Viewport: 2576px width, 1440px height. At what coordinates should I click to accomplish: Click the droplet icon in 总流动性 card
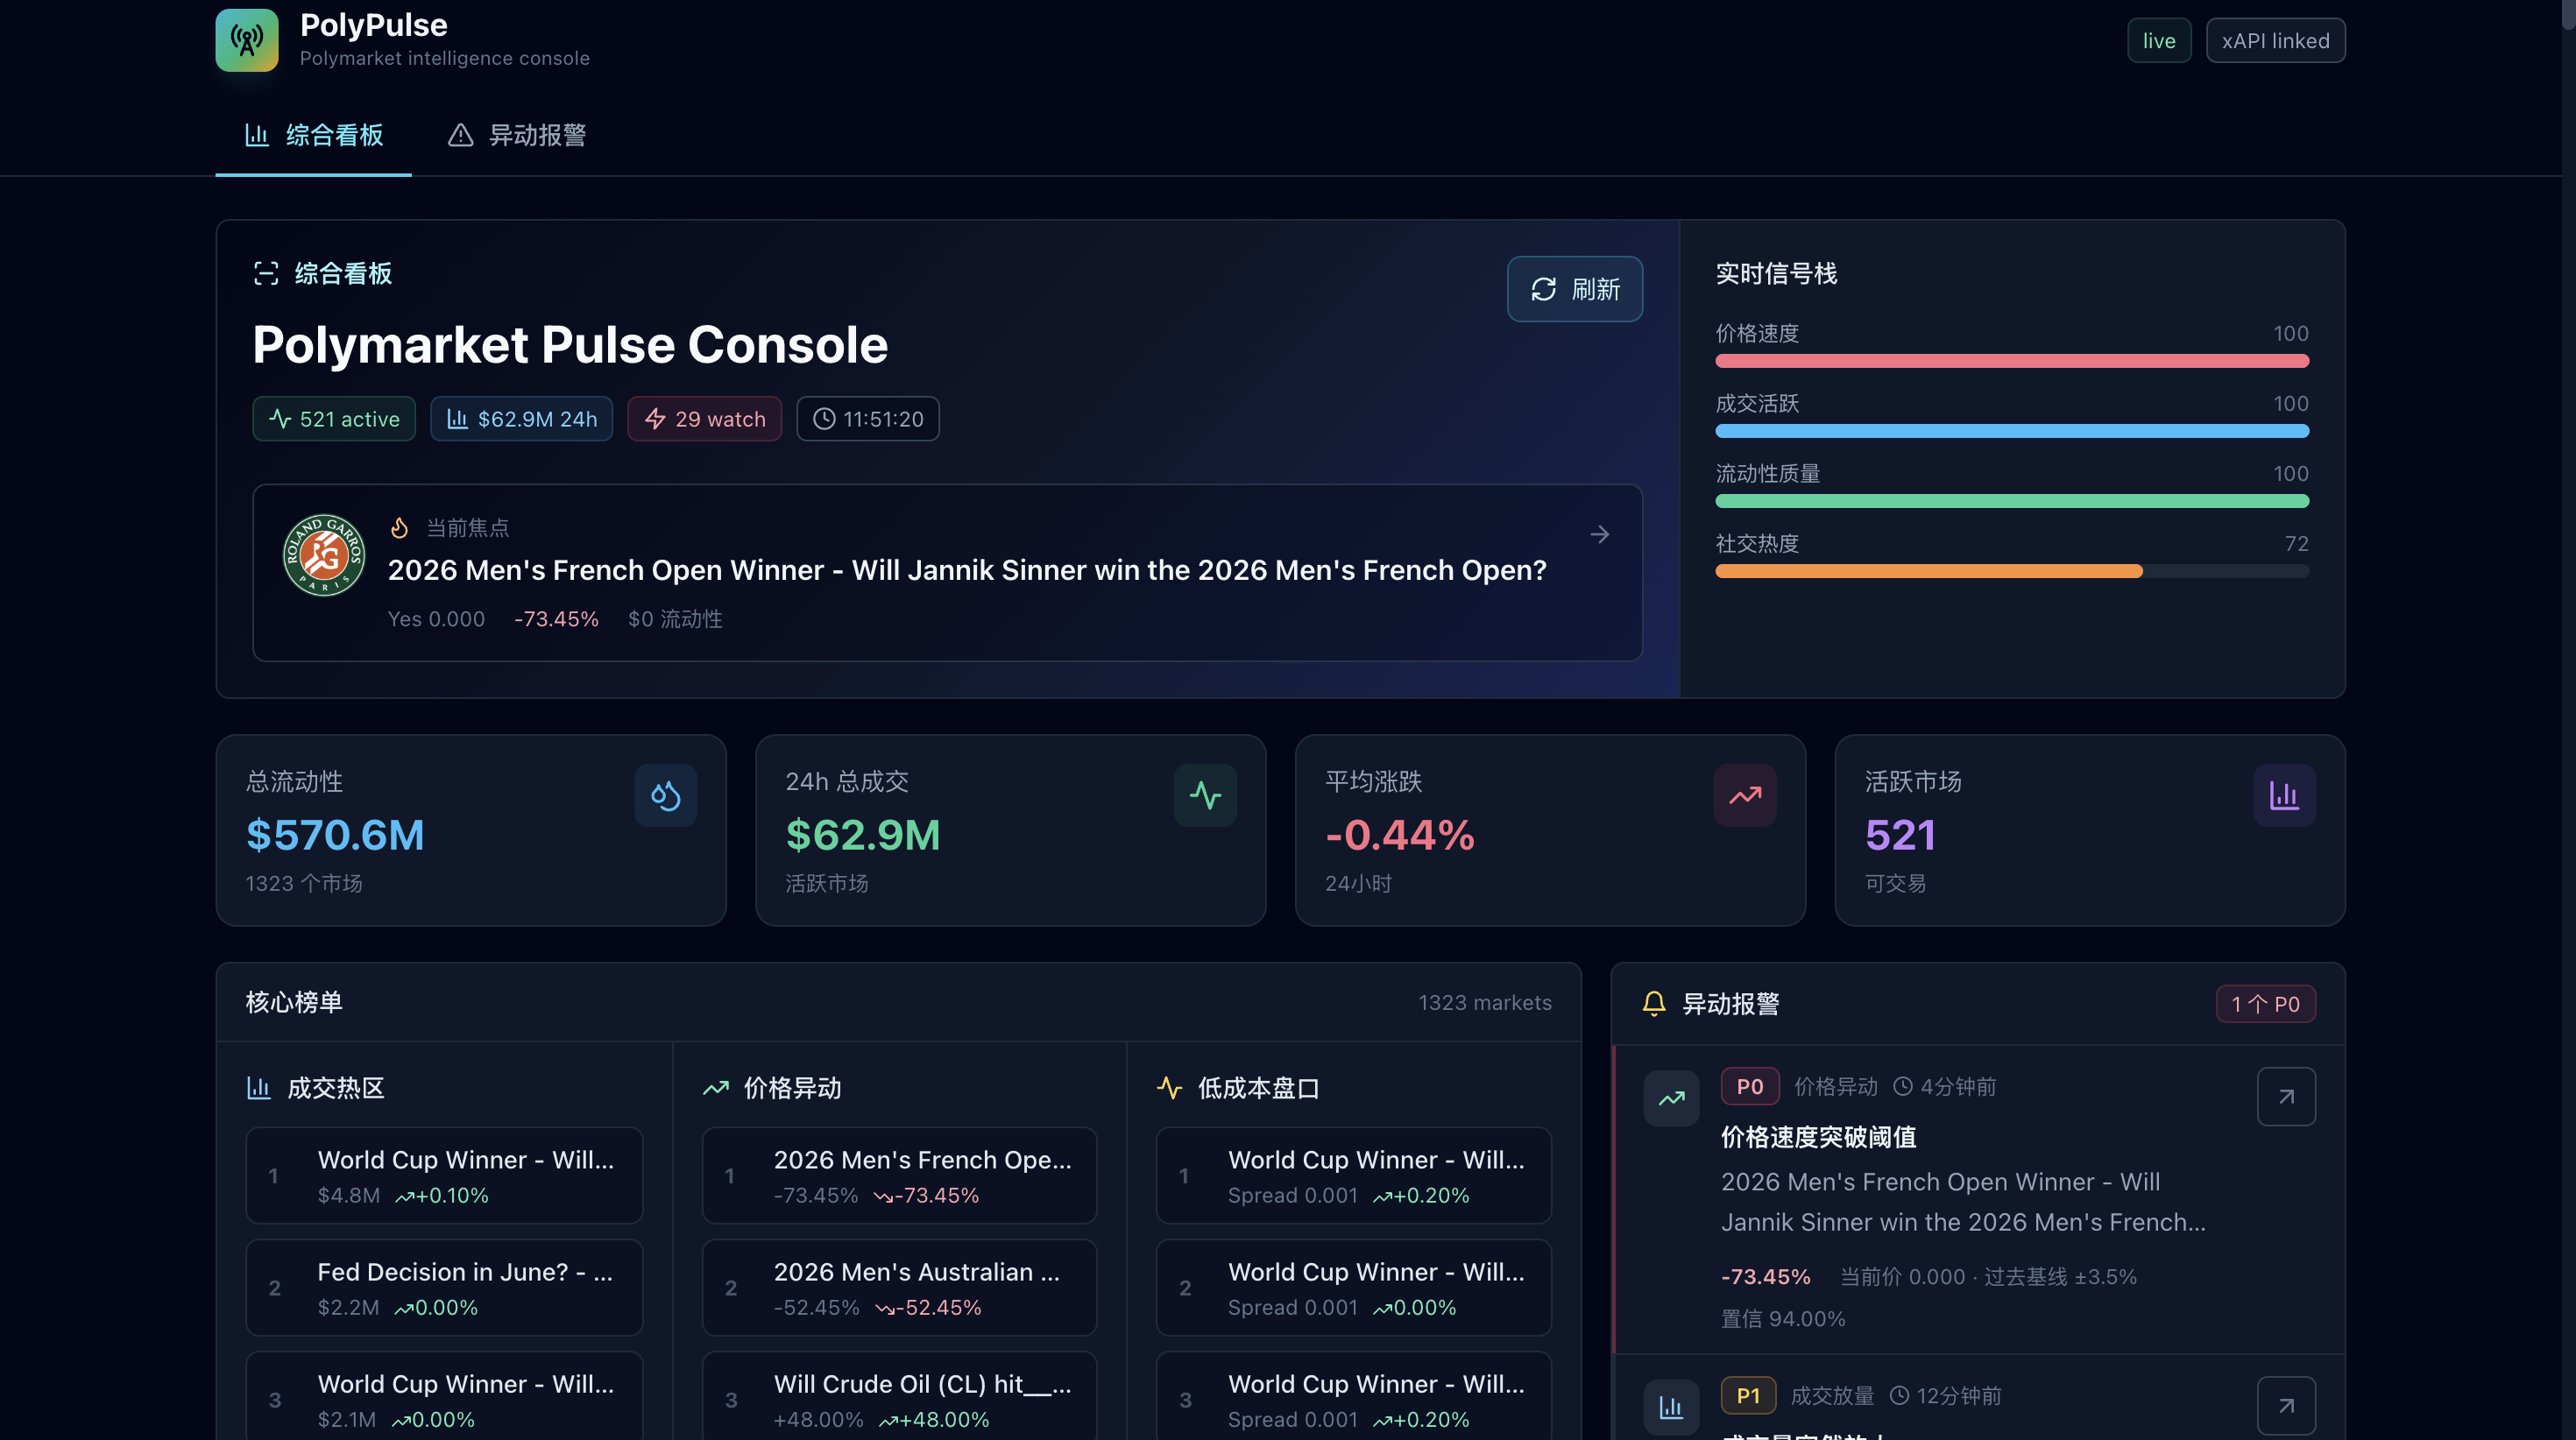pos(666,795)
